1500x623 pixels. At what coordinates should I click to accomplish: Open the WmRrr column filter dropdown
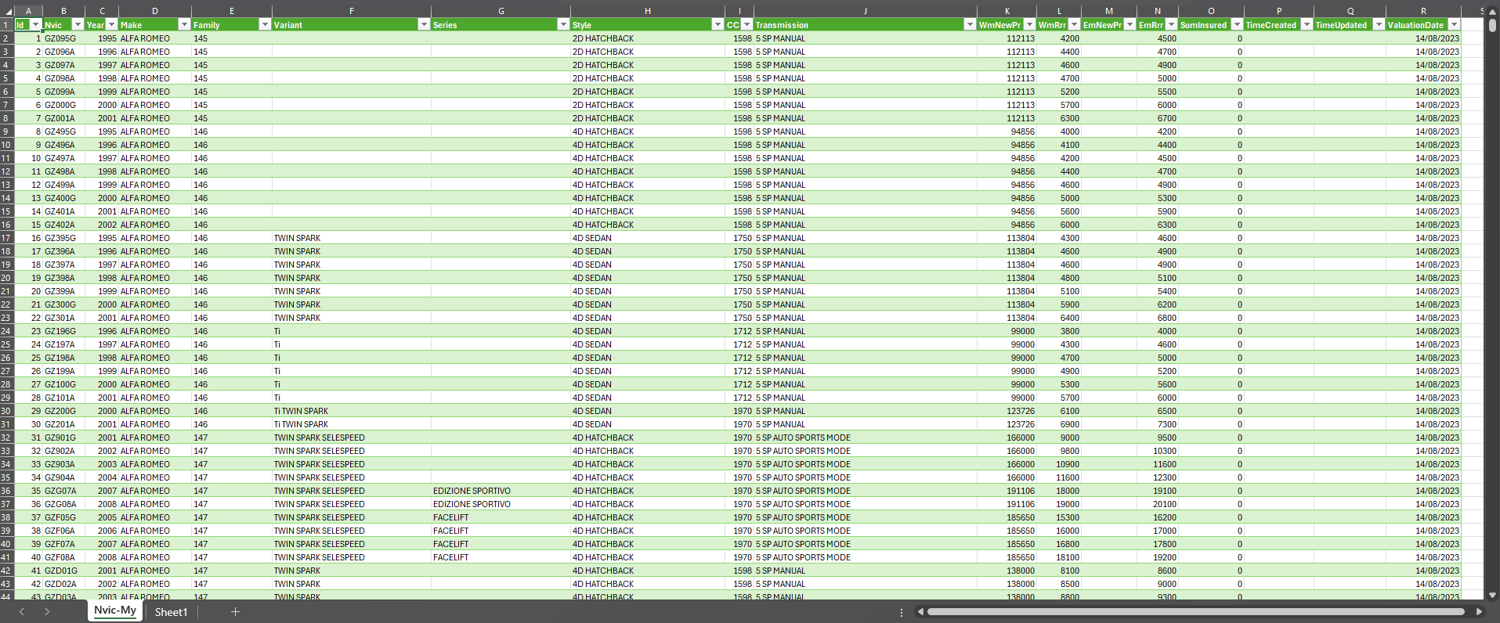point(1074,24)
